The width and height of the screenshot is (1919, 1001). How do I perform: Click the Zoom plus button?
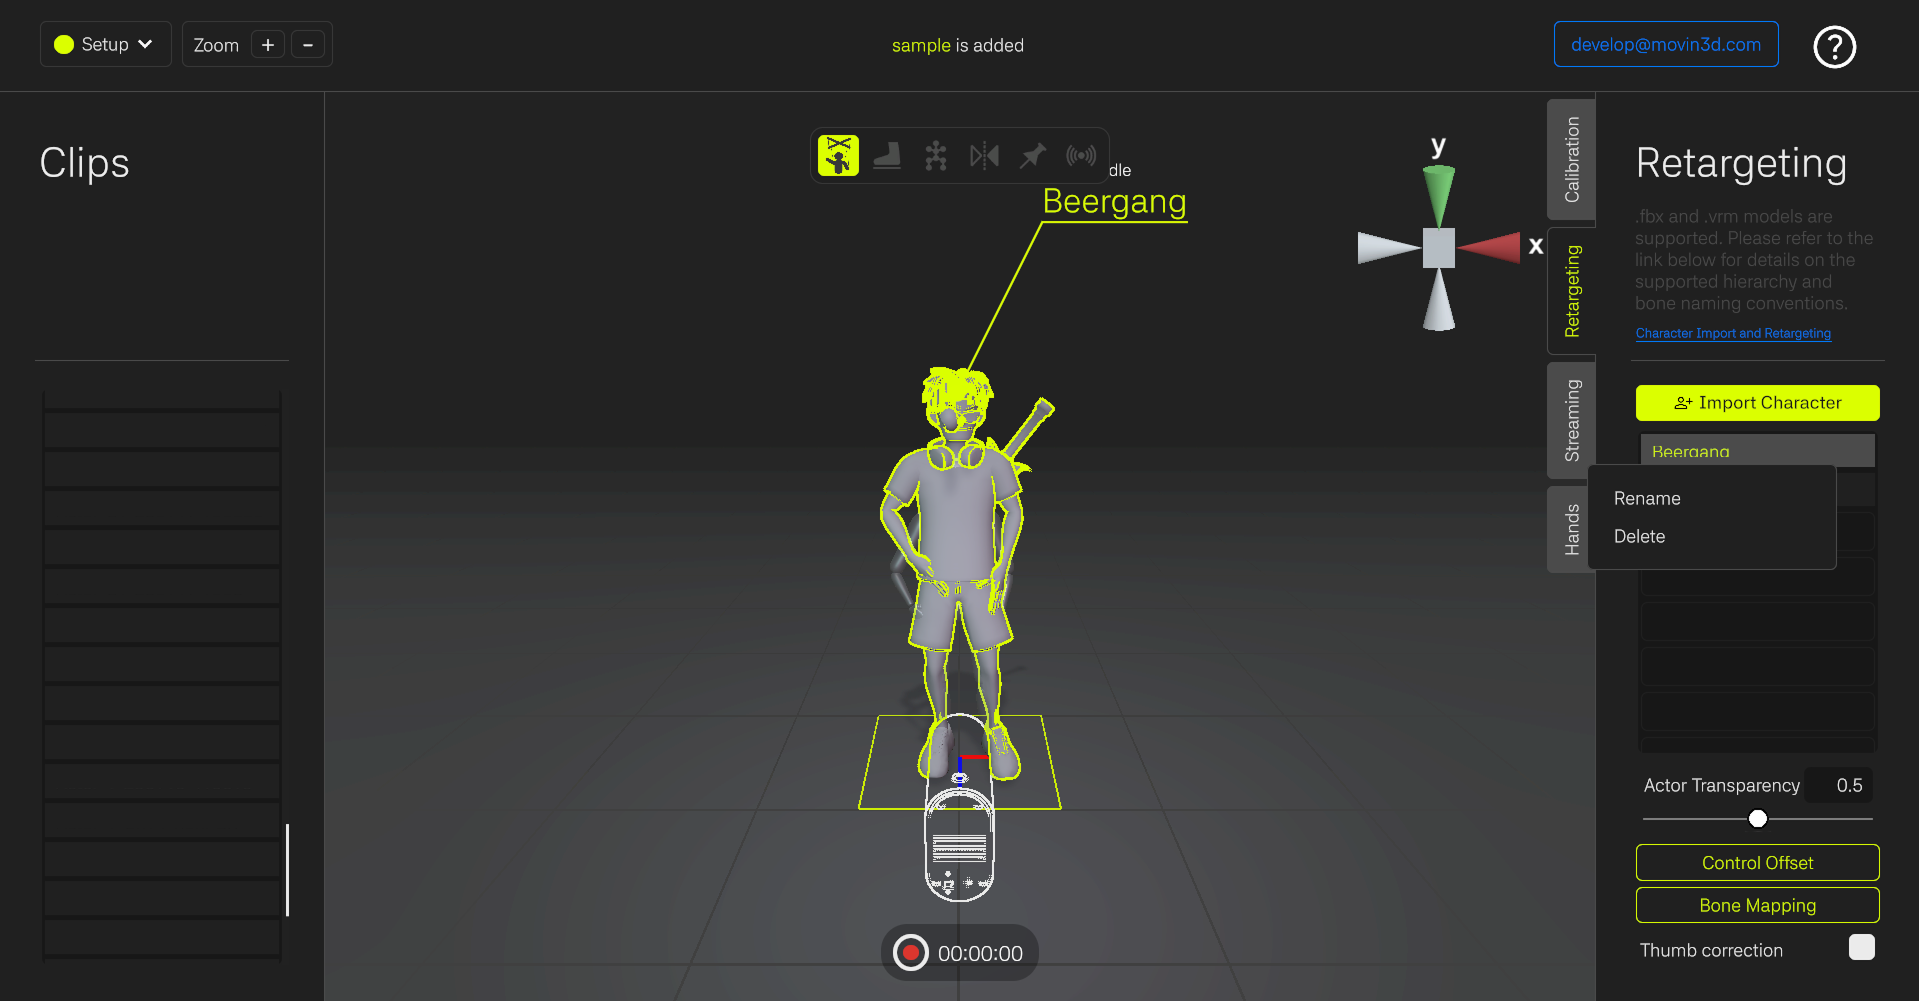(x=268, y=45)
